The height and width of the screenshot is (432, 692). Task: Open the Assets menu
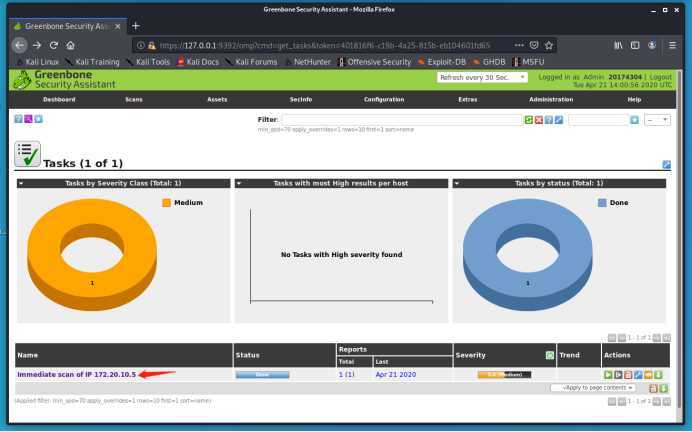(x=217, y=100)
